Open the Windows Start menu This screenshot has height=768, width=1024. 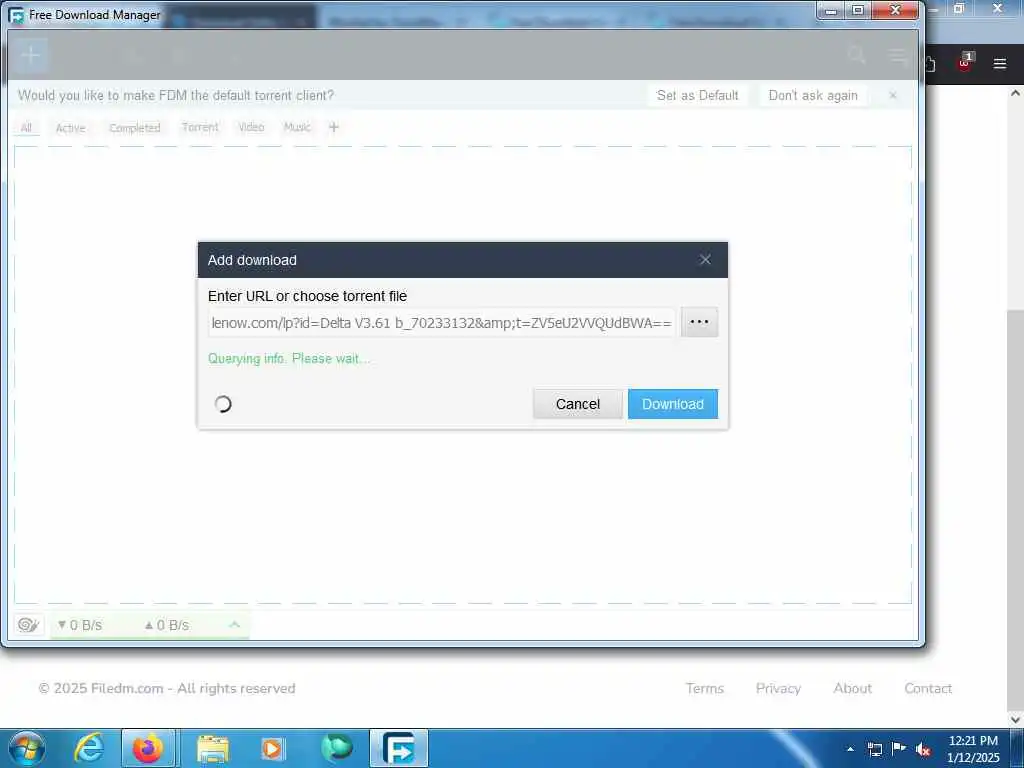pos(27,748)
